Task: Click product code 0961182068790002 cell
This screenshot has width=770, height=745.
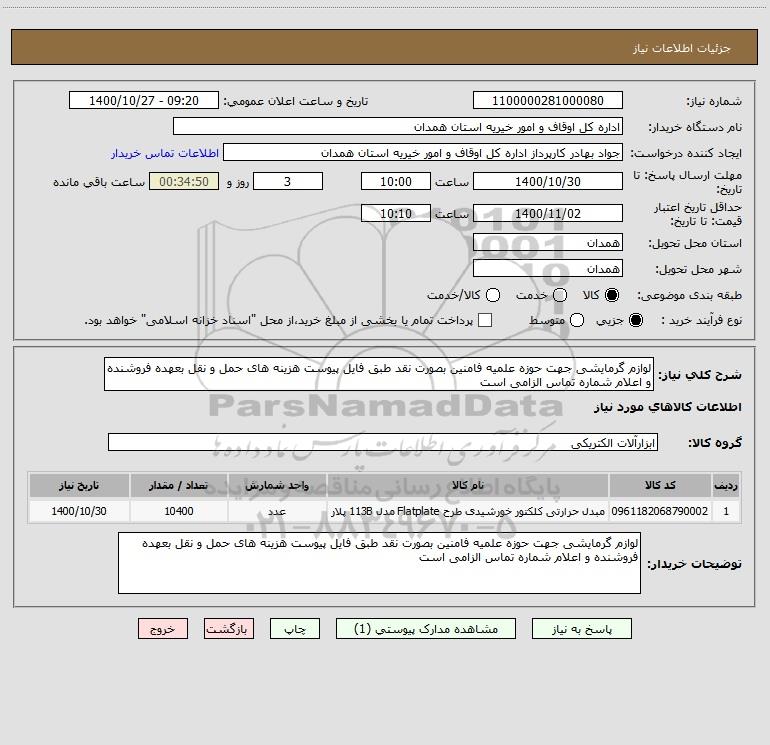Action: point(660,511)
